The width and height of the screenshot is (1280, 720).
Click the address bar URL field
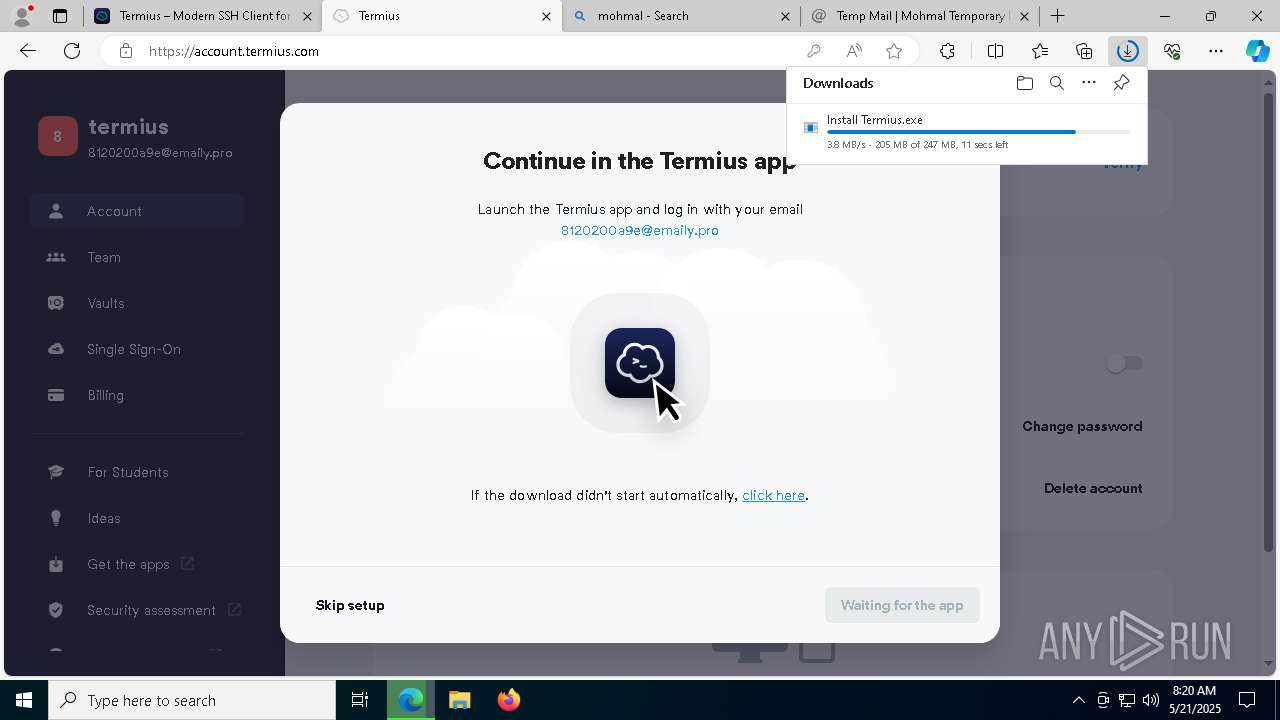pyautogui.click(x=470, y=51)
